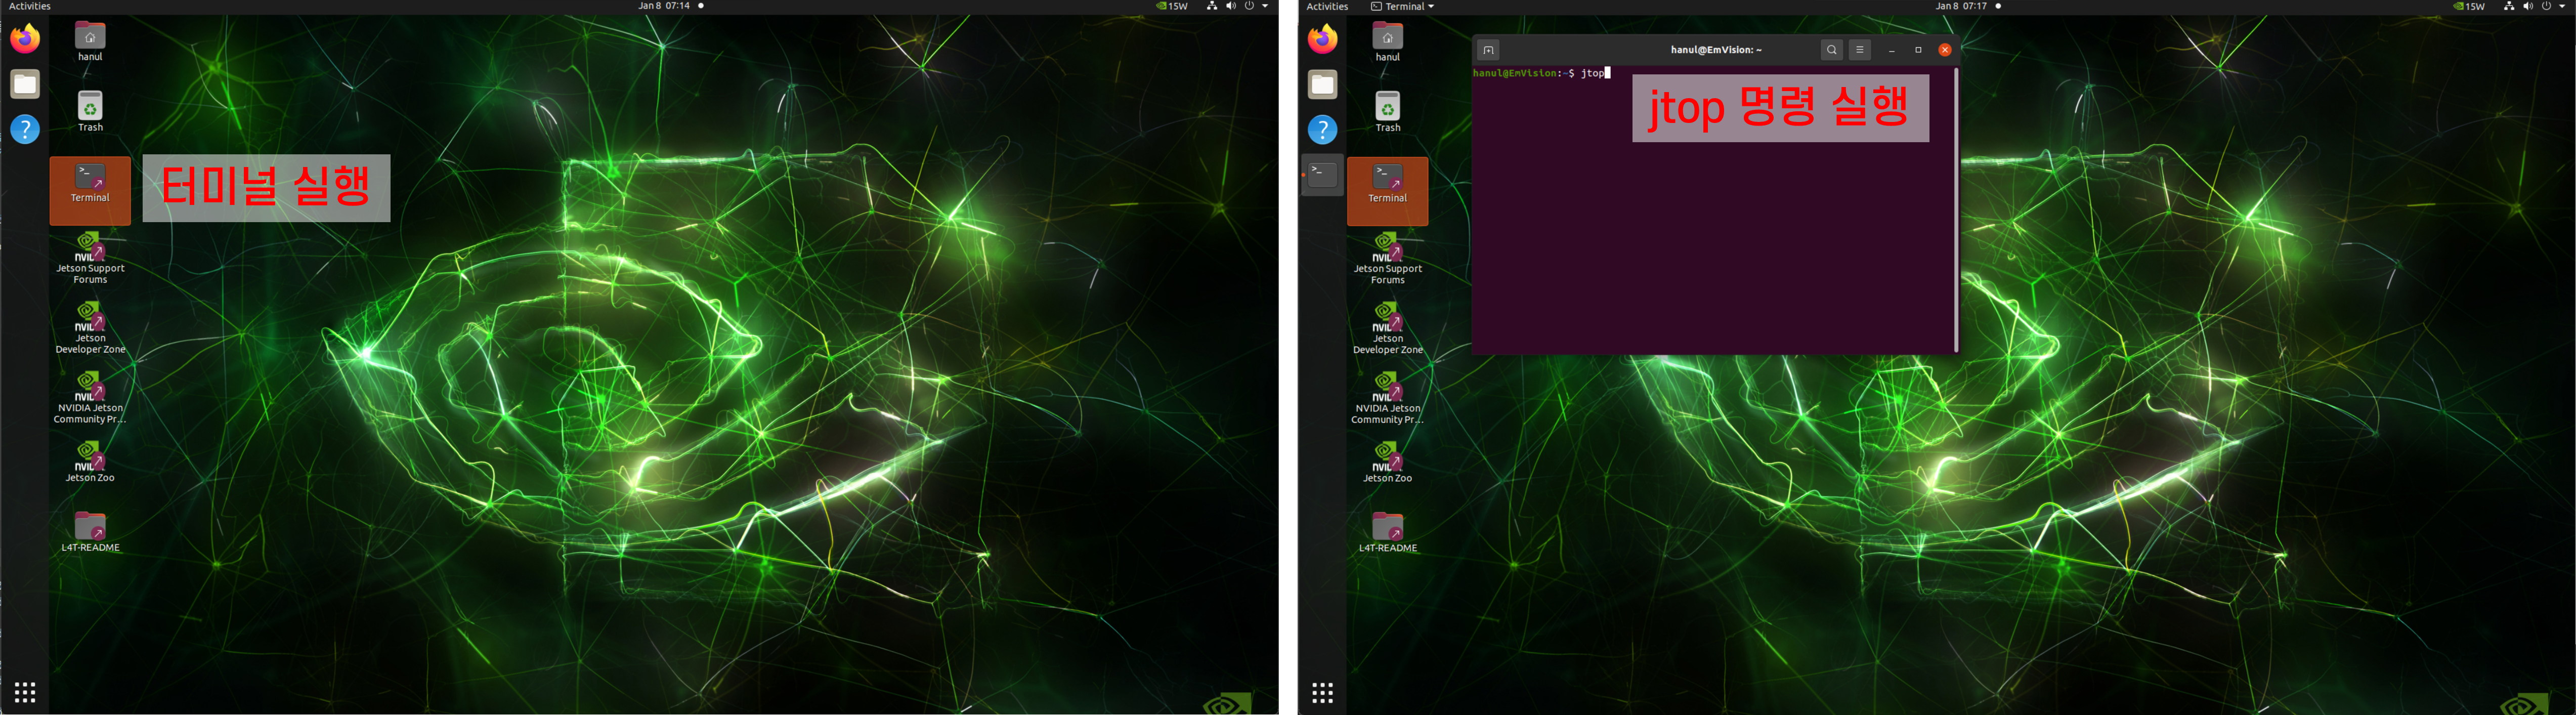2576x715 pixels.
Task: Expand the system menu arrow on the 07:14 desktop
Action: pos(1265,6)
